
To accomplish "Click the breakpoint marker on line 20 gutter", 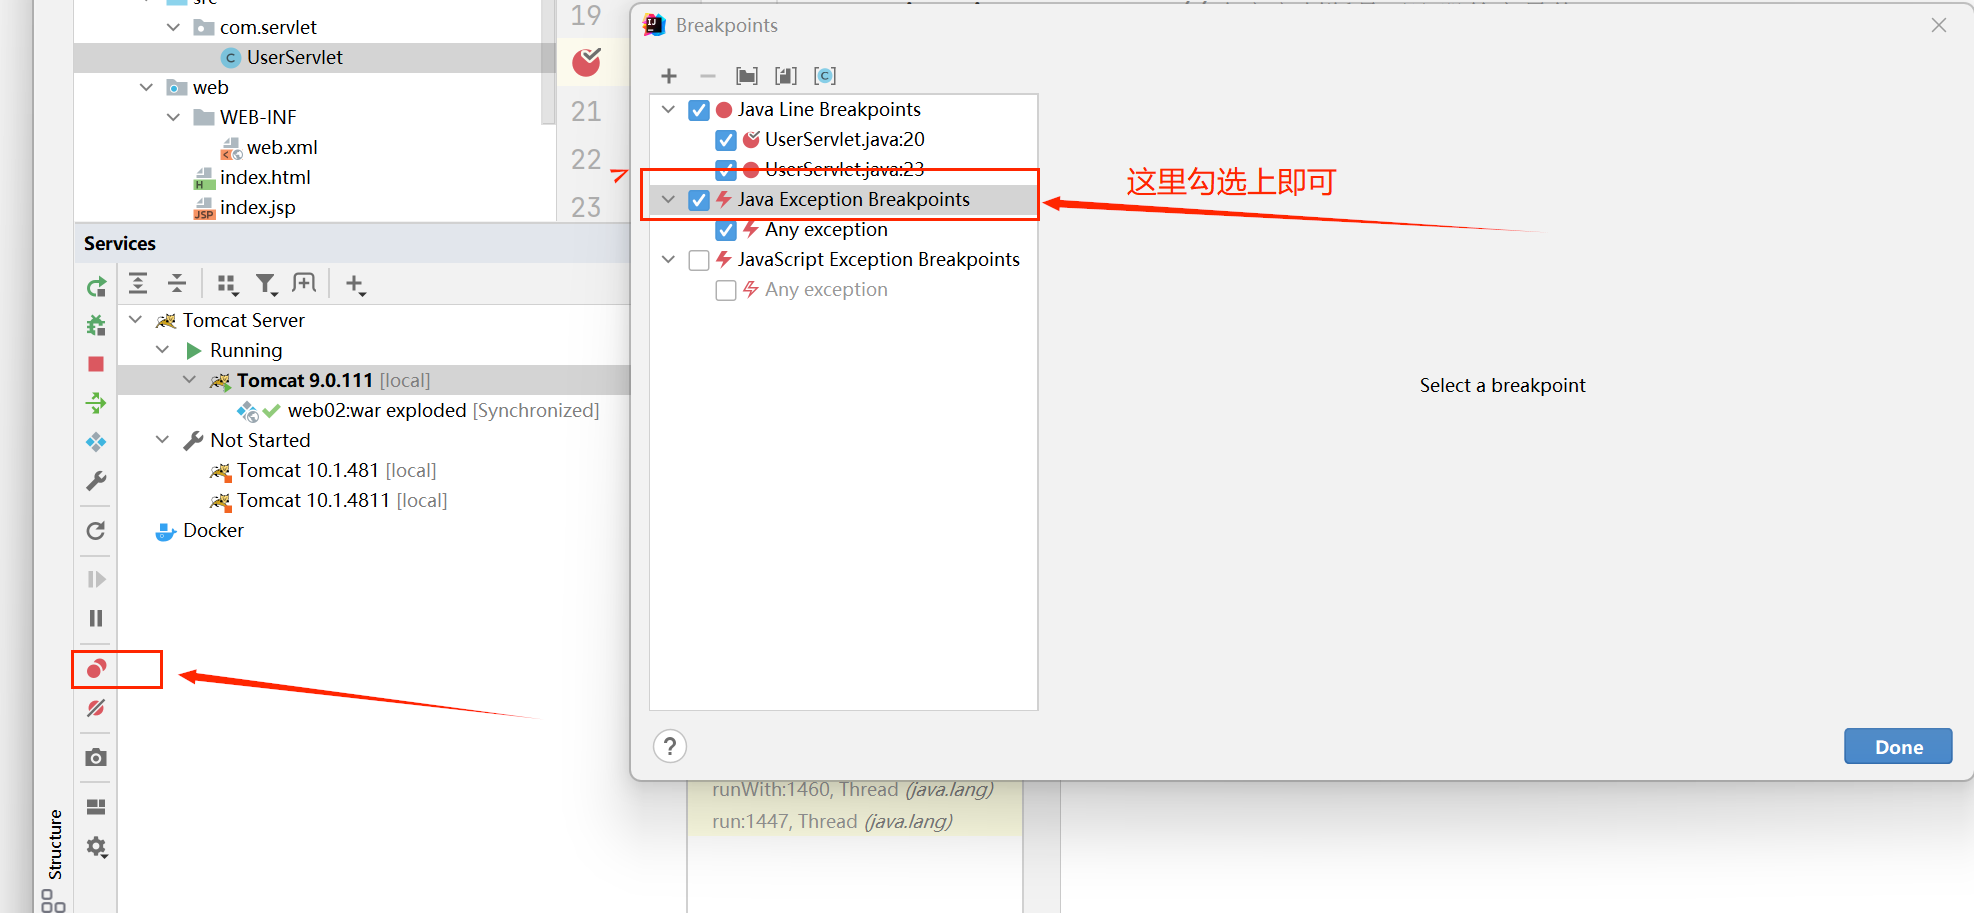I will 587,62.
